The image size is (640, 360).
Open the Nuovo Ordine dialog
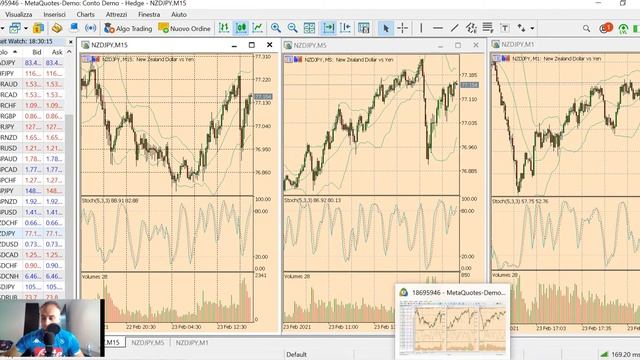[184, 28]
